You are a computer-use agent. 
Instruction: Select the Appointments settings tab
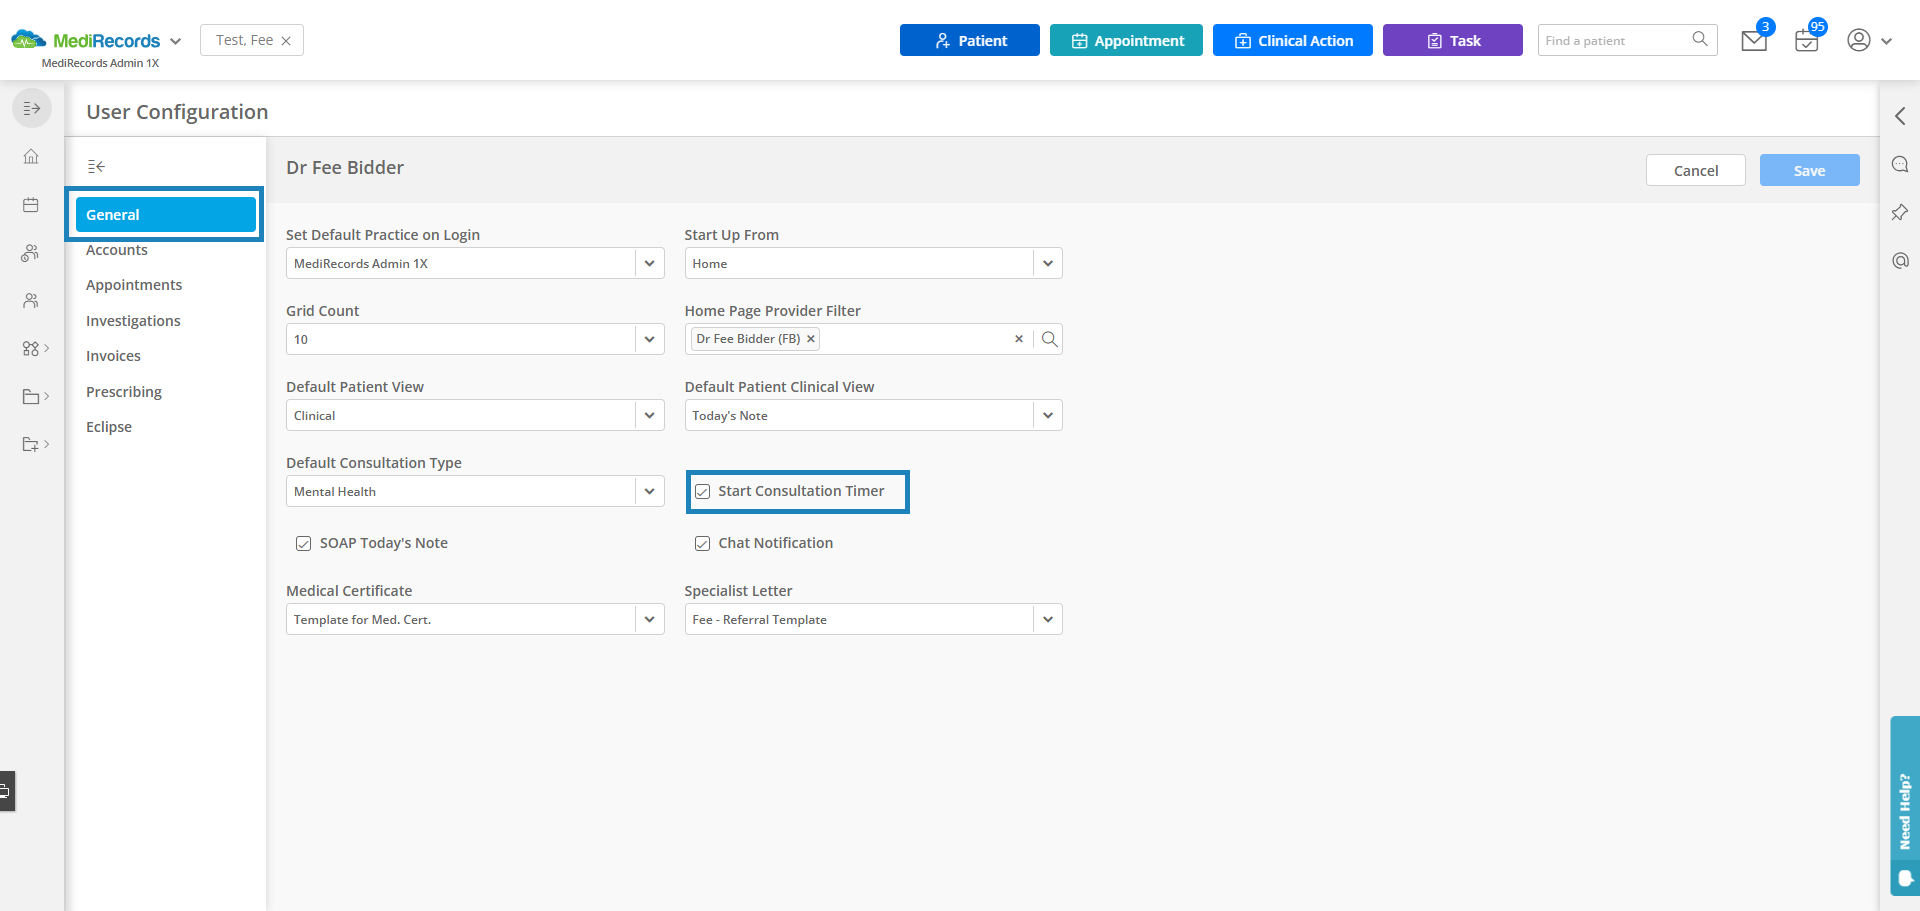click(134, 285)
